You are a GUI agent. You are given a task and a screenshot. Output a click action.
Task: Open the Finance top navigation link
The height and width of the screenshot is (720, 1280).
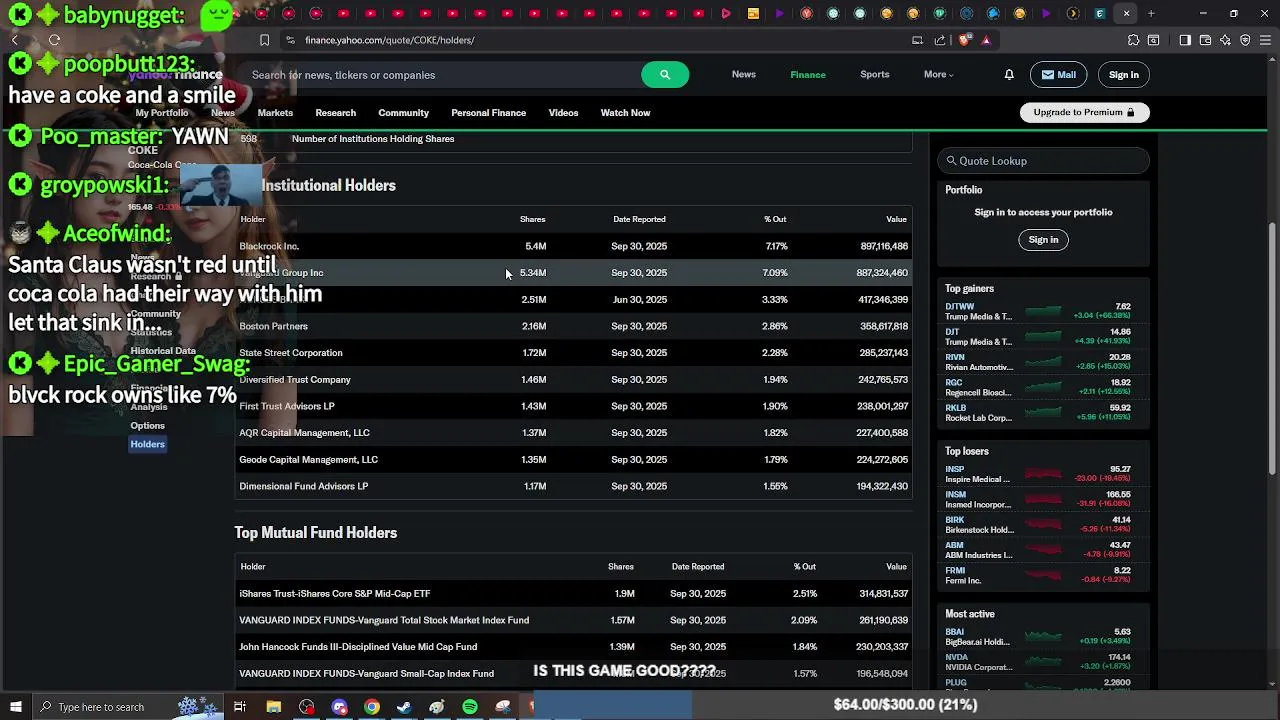pos(807,74)
